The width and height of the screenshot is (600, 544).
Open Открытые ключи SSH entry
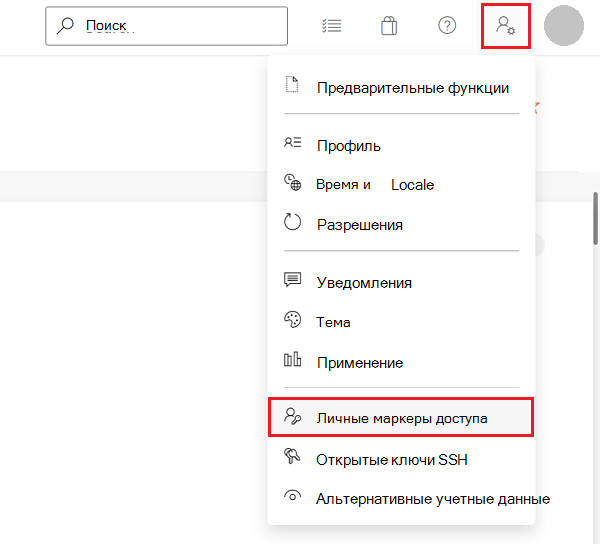(401, 459)
